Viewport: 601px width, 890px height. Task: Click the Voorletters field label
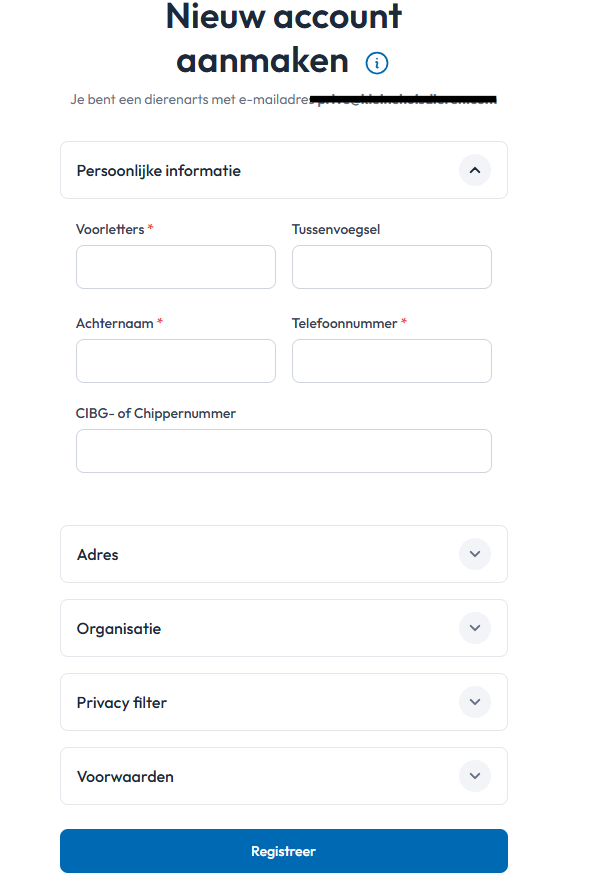[110, 229]
